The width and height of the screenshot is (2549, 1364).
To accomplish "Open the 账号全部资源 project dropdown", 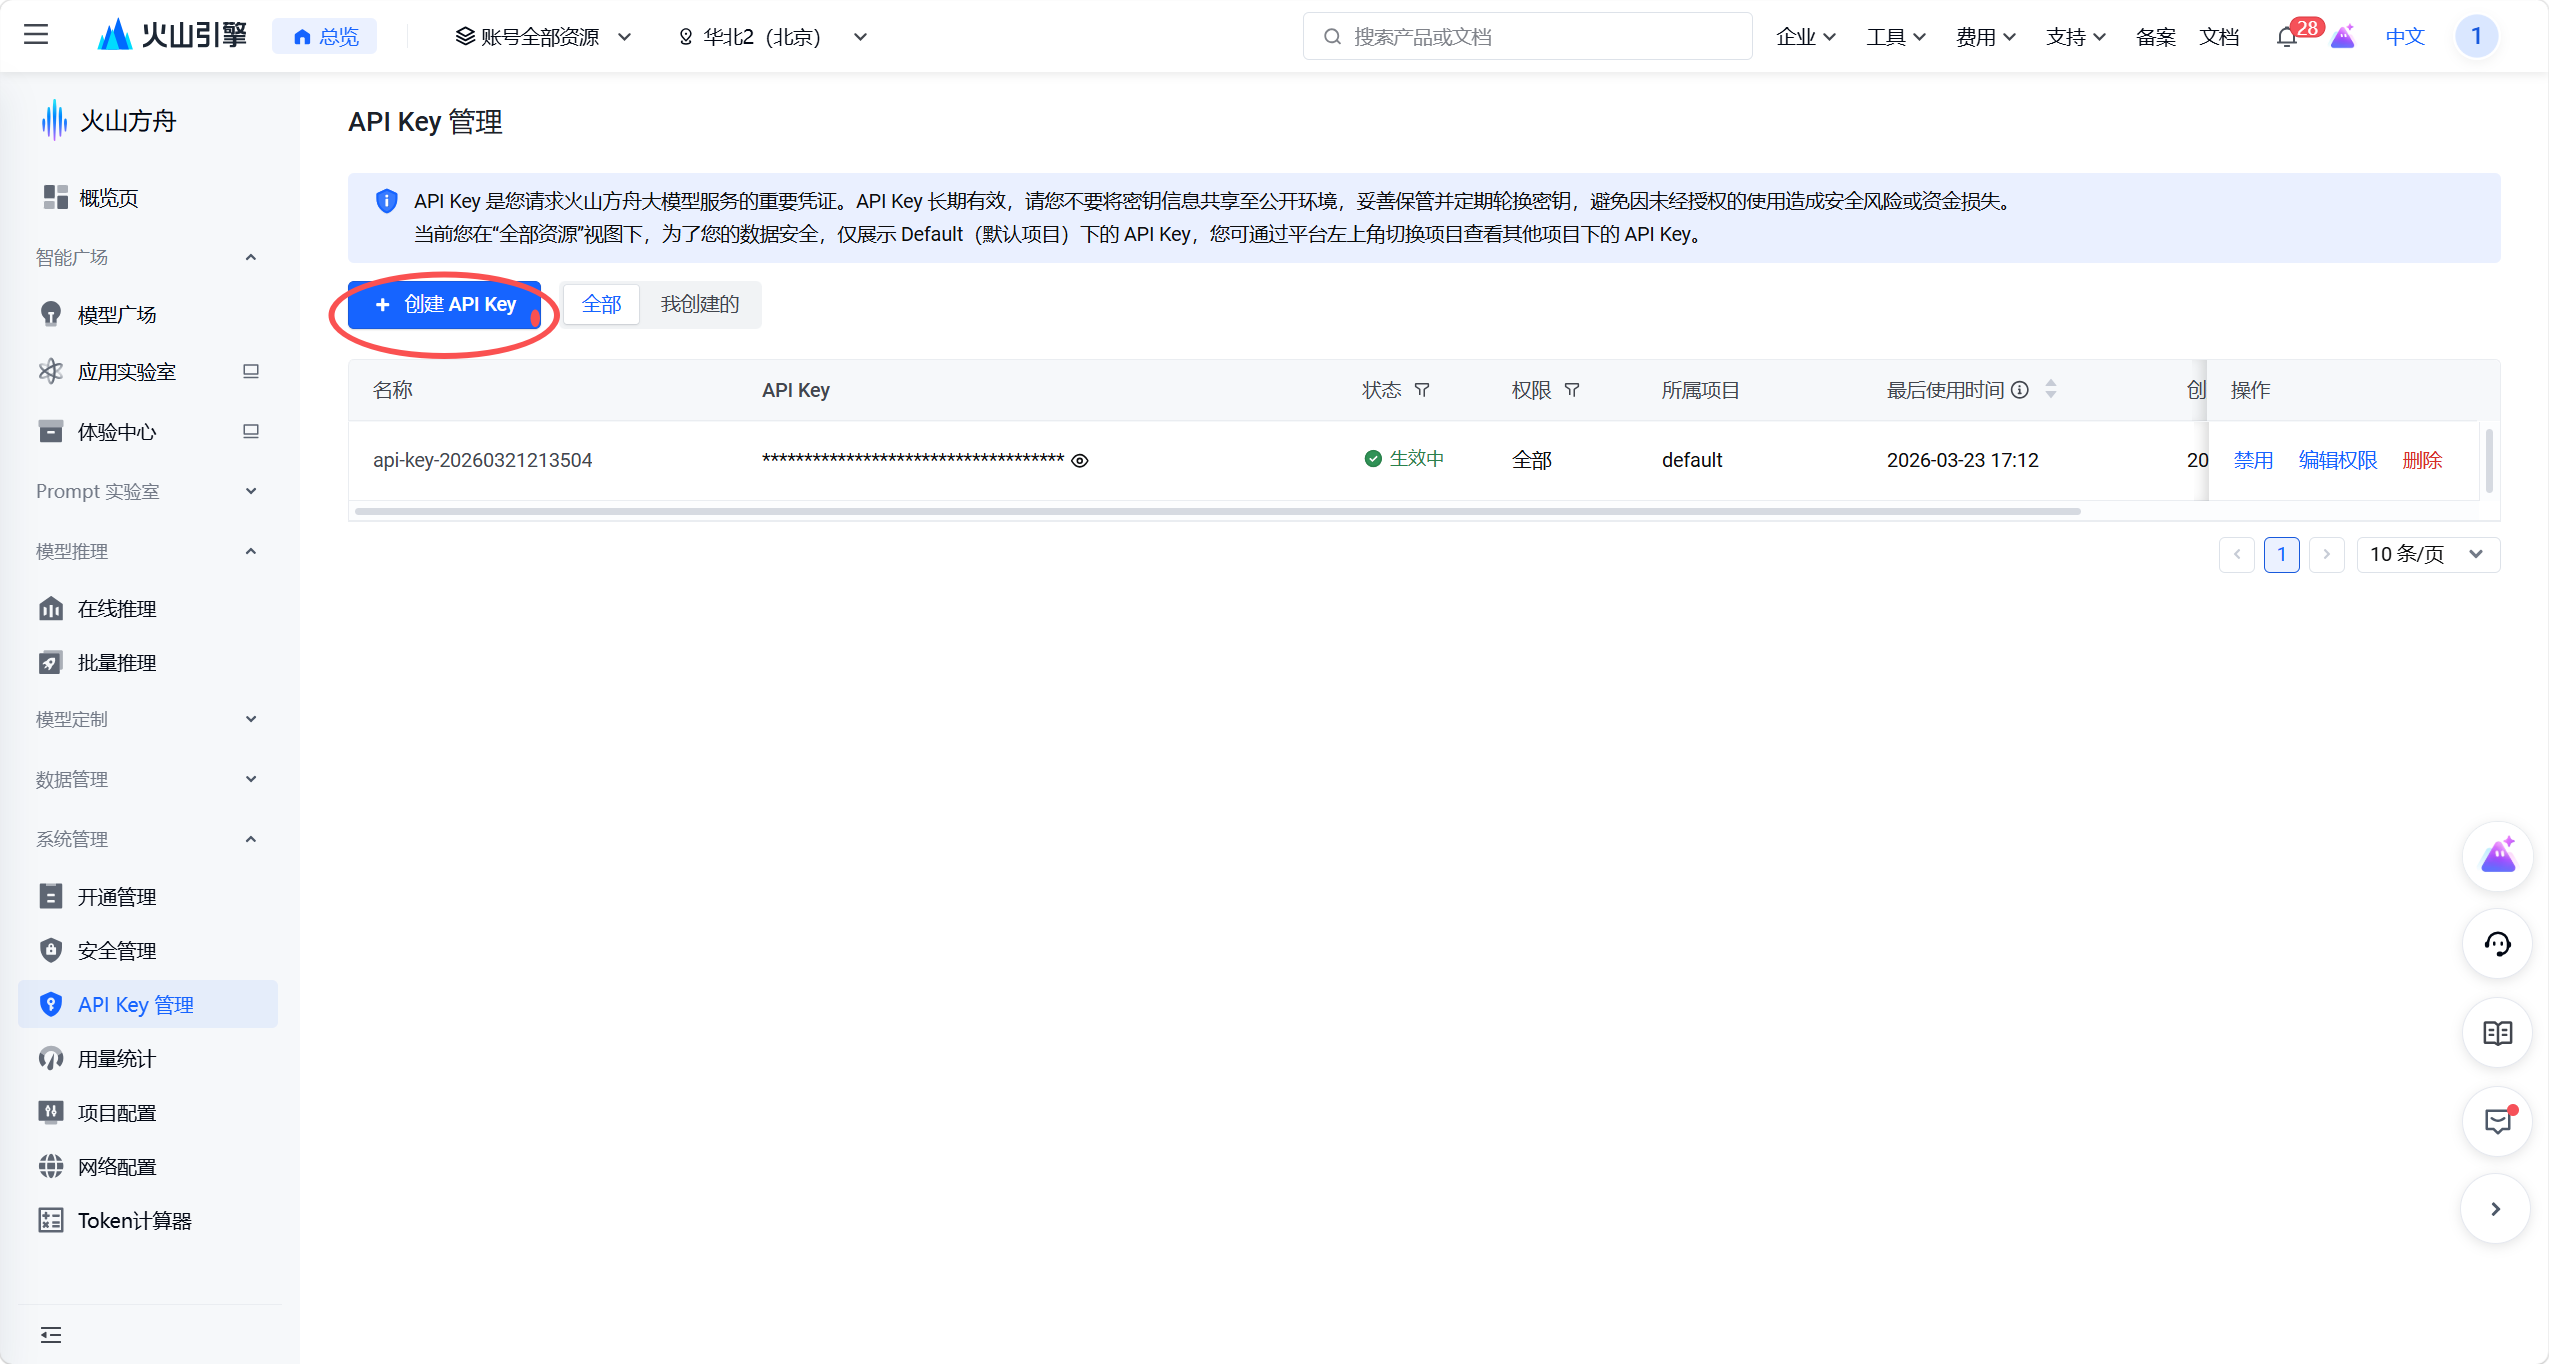I will coord(544,37).
